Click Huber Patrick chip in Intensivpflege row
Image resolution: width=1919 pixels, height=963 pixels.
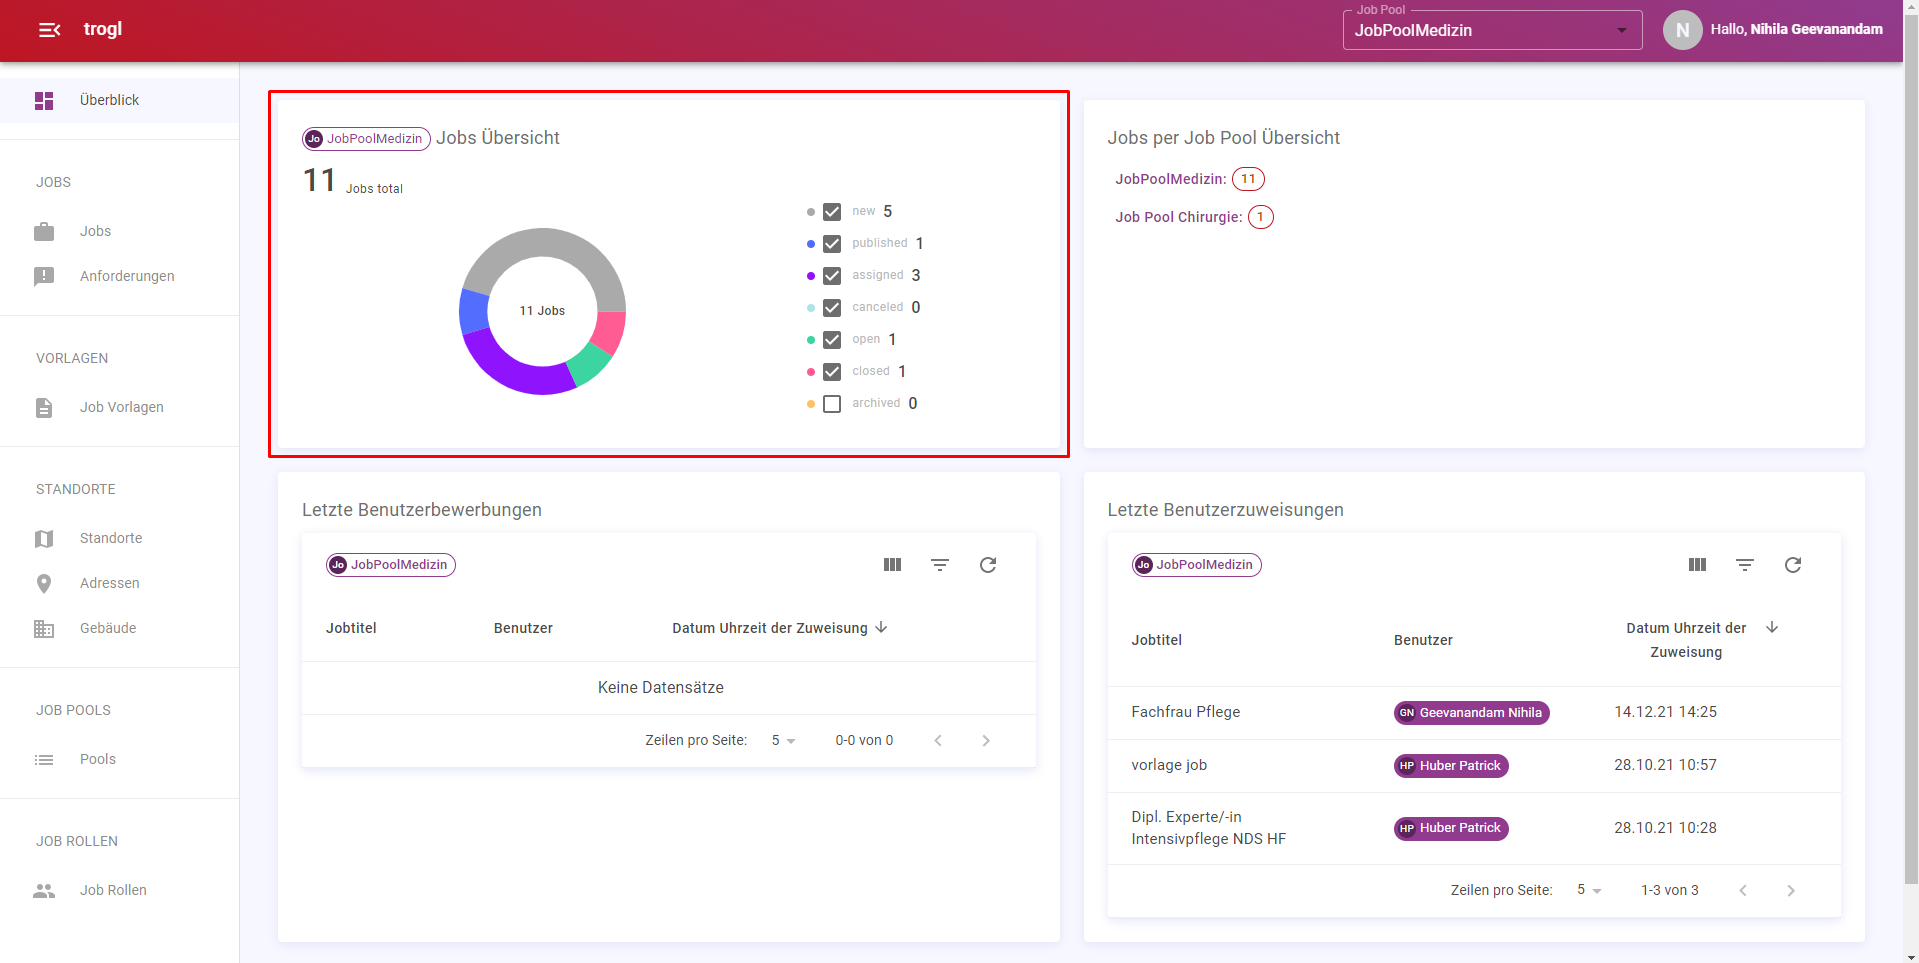[x=1451, y=828]
